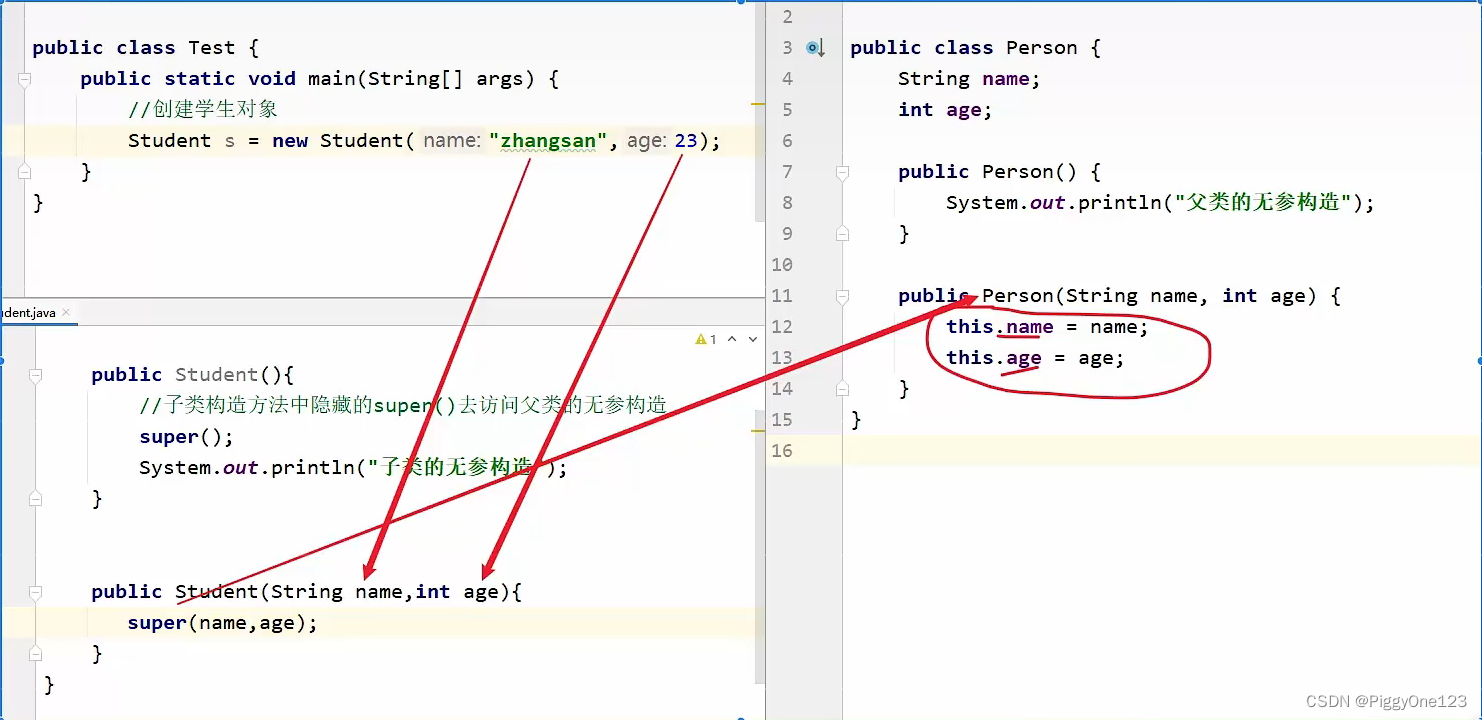Click line number 16 in Person gutter
1482x720 pixels.
click(x=782, y=451)
